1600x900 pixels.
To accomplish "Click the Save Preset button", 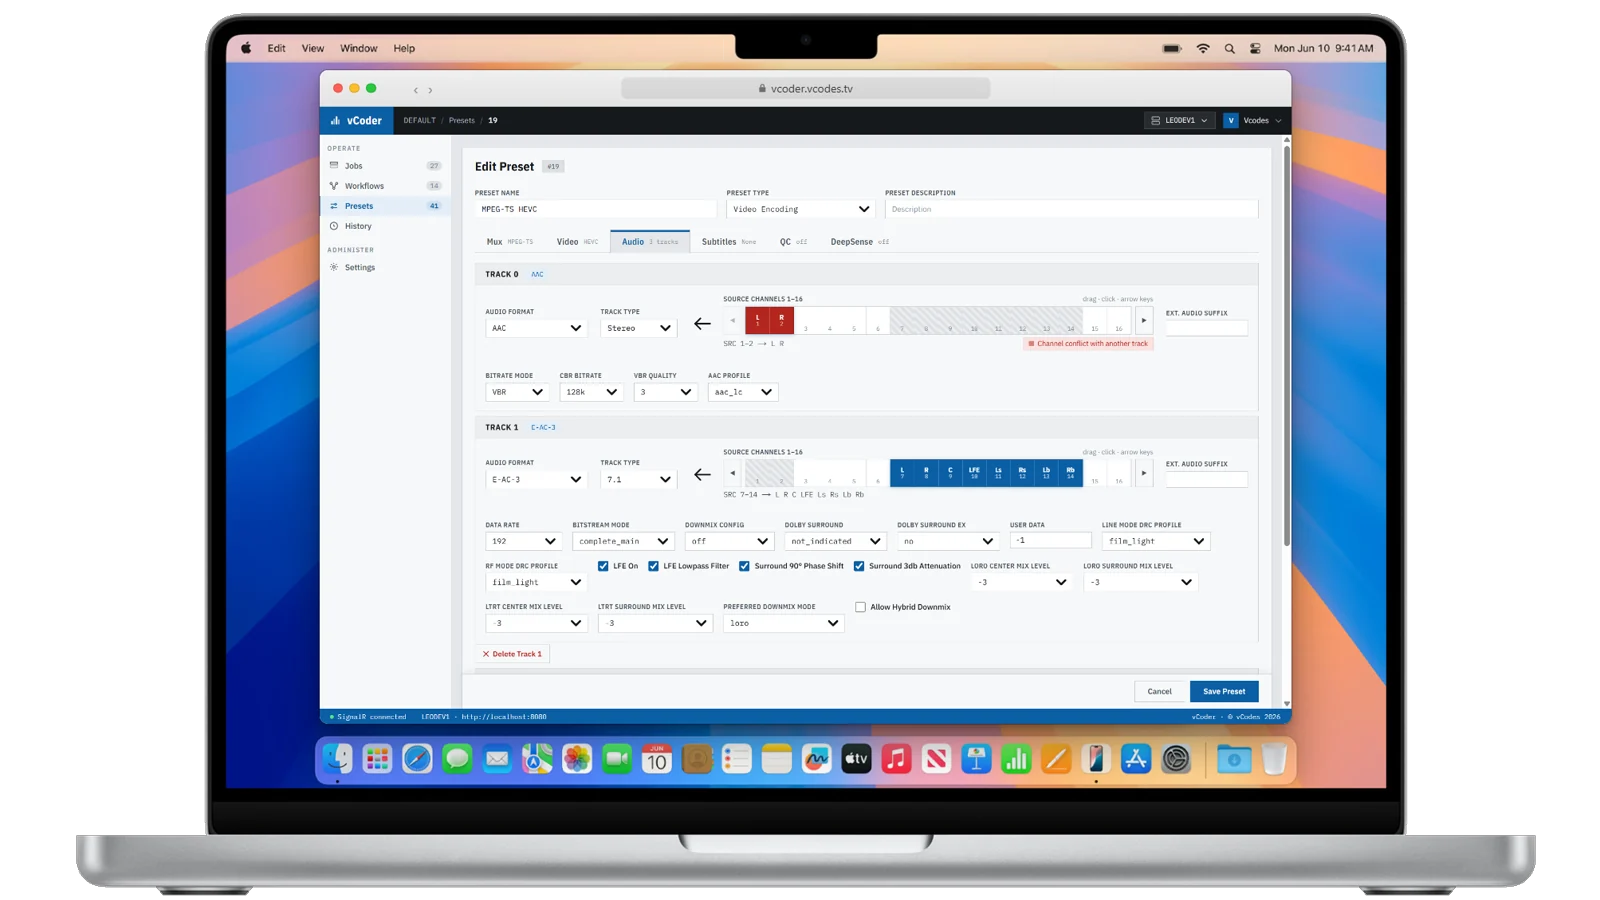I will [1224, 691].
